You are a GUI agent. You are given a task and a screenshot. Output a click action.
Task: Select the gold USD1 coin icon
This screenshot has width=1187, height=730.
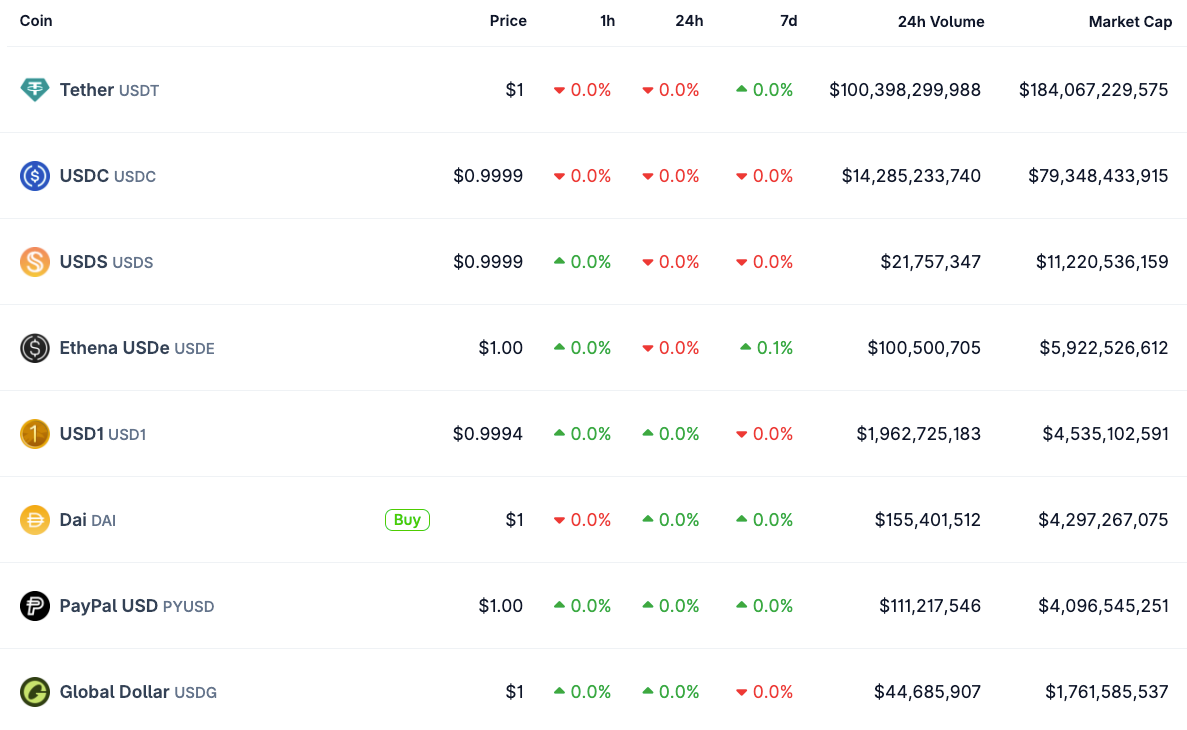click(x=35, y=434)
